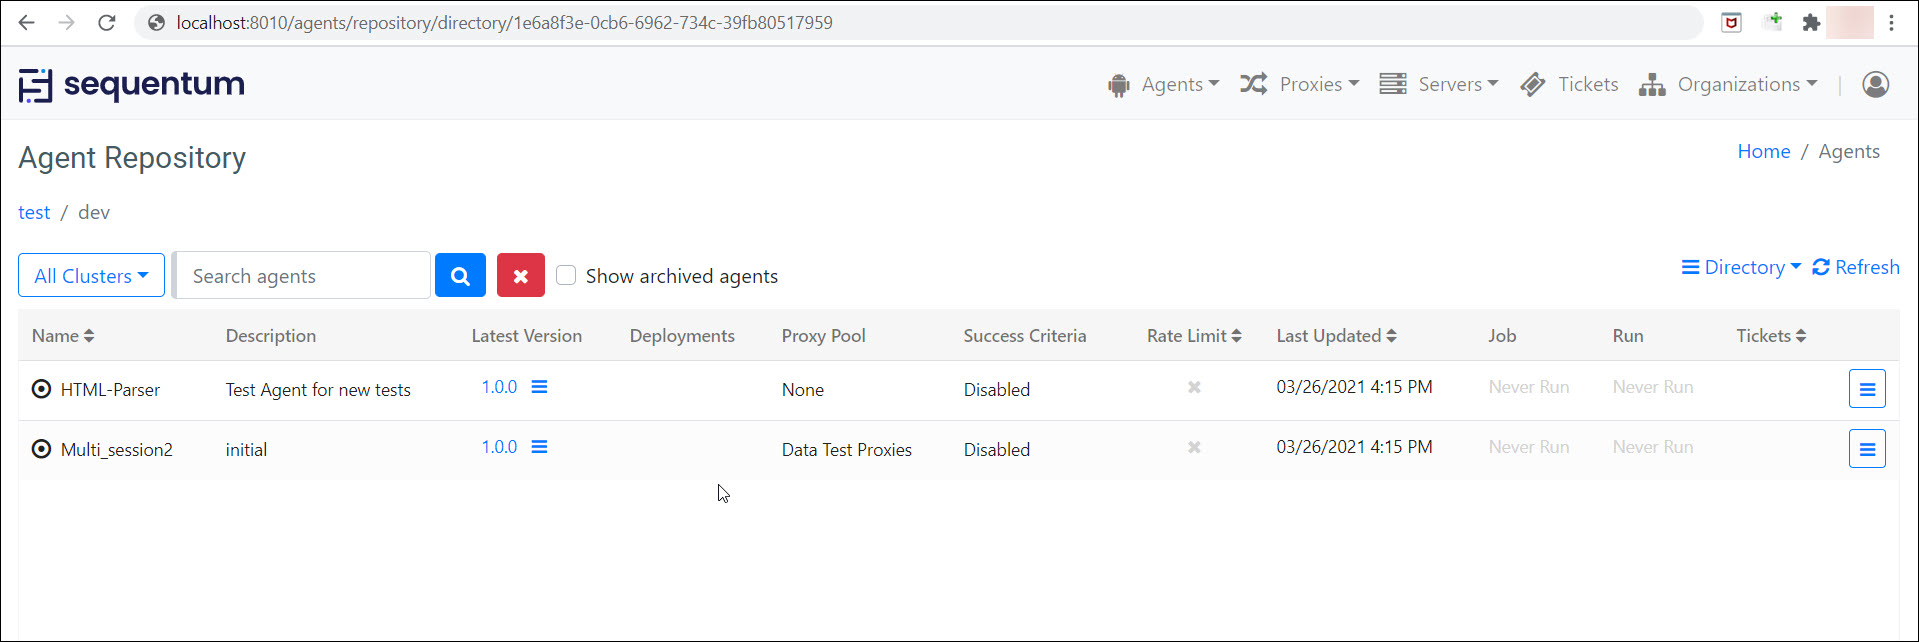Sort the table by Tickets
This screenshot has height=642, width=1919.
[1771, 336]
